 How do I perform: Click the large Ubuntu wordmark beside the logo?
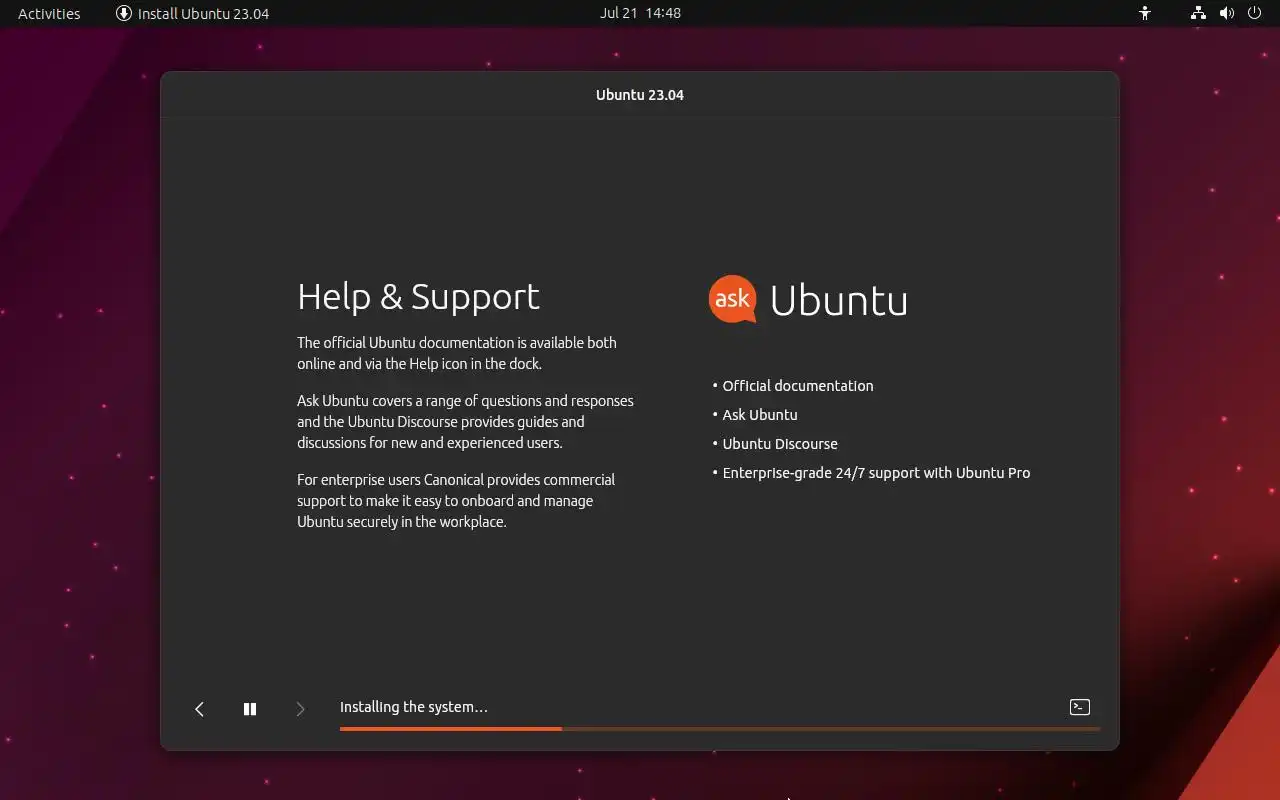pos(839,300)
